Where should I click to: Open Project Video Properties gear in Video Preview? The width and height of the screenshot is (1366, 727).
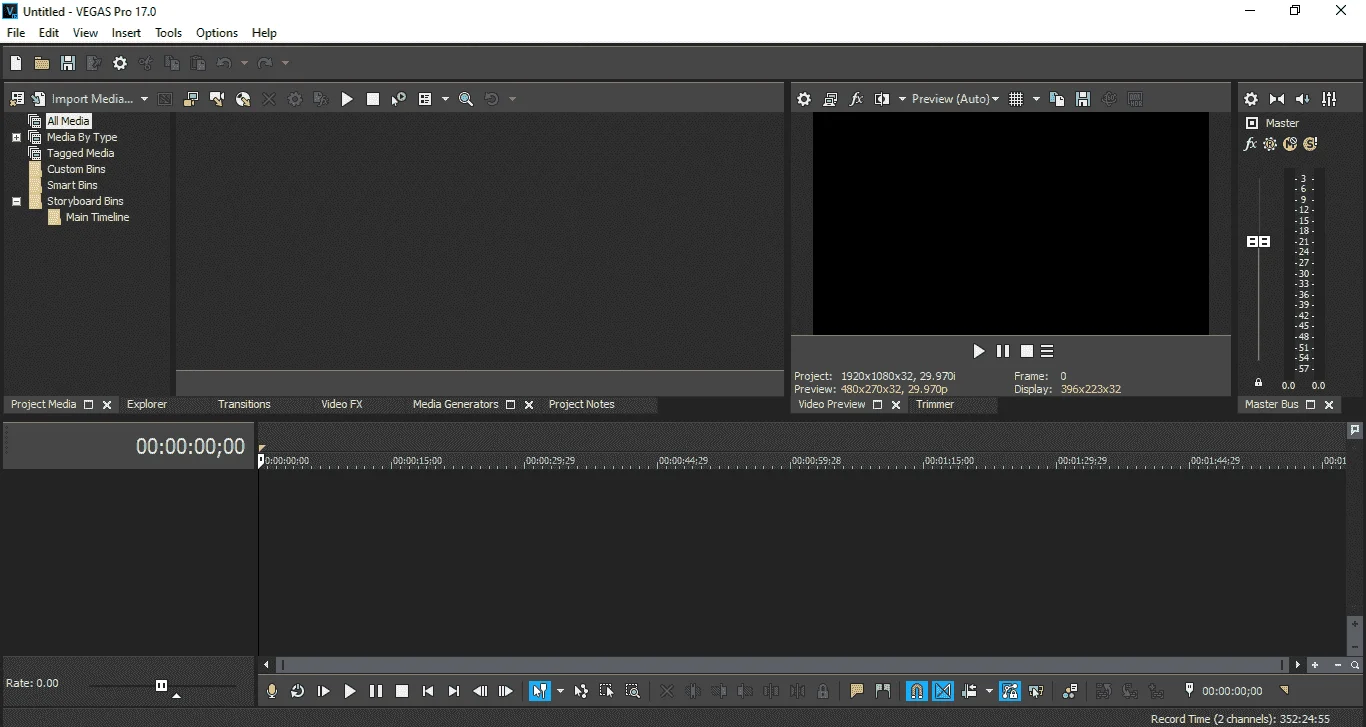tap(804, 99)
